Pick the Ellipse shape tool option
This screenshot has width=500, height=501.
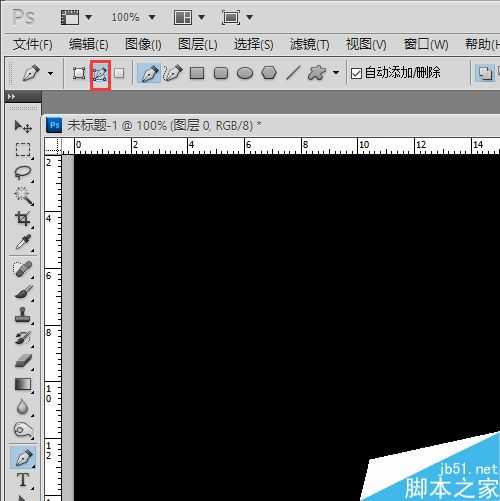(245, 73)
